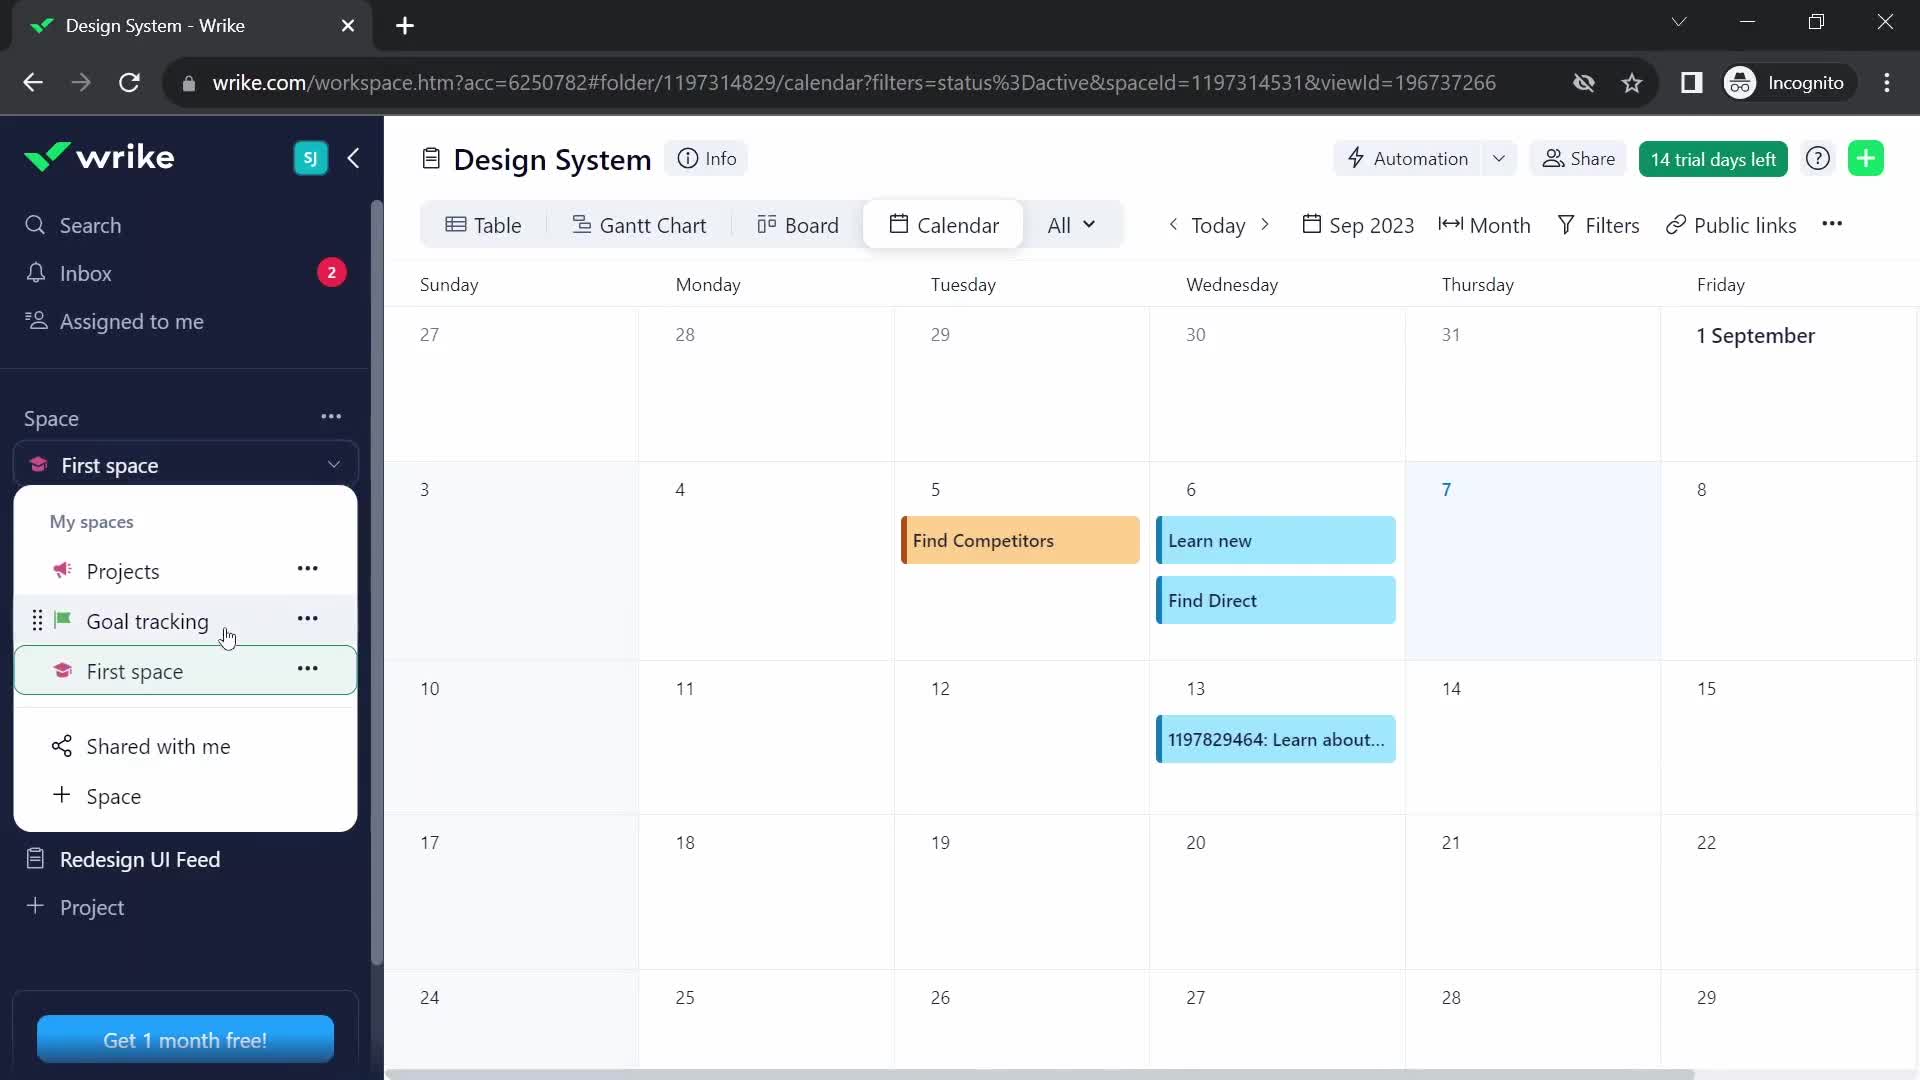The image size is (1920, 1080).
Task: Collapse the sidebar with the arrow
Action: (353, 158)
